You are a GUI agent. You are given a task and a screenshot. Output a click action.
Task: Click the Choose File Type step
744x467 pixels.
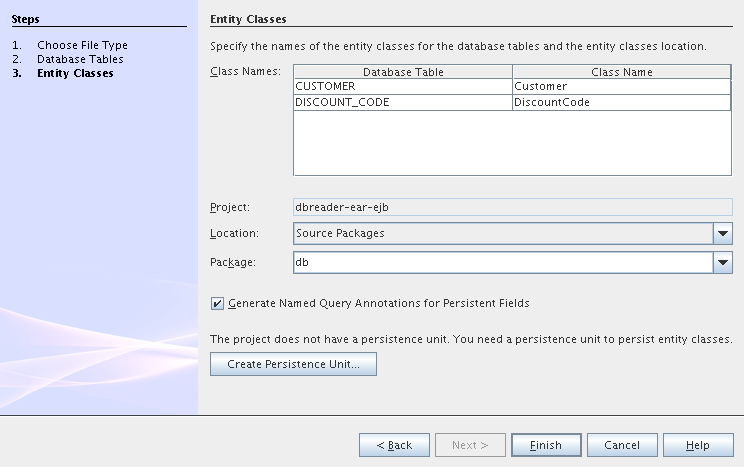[82, 45]
